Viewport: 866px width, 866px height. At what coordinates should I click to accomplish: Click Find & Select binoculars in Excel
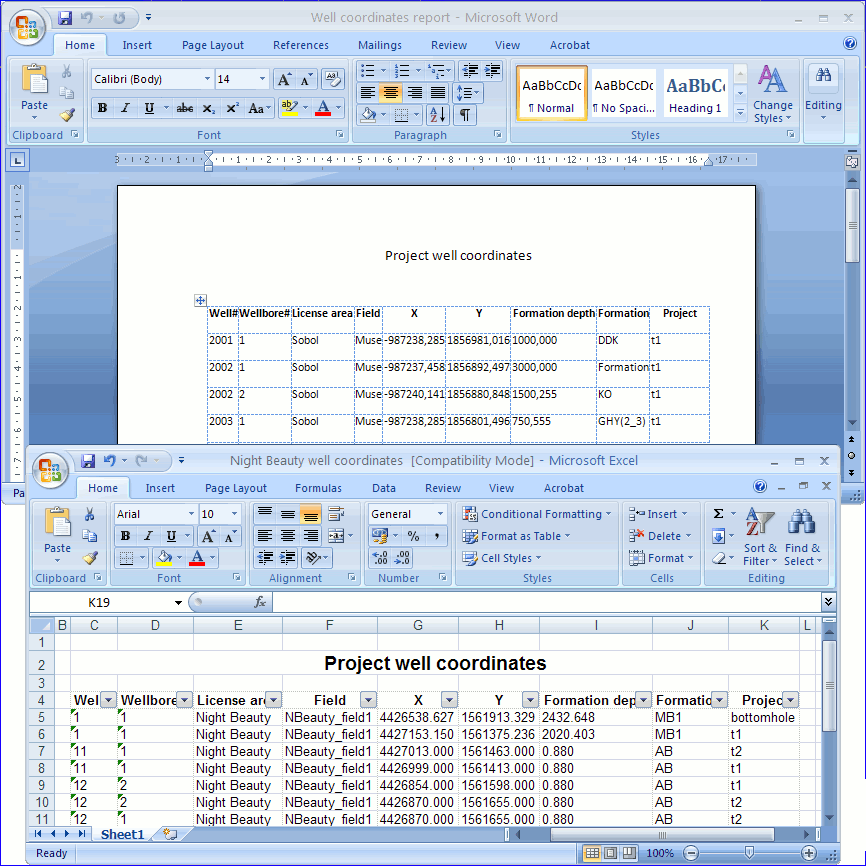point(802,537)
